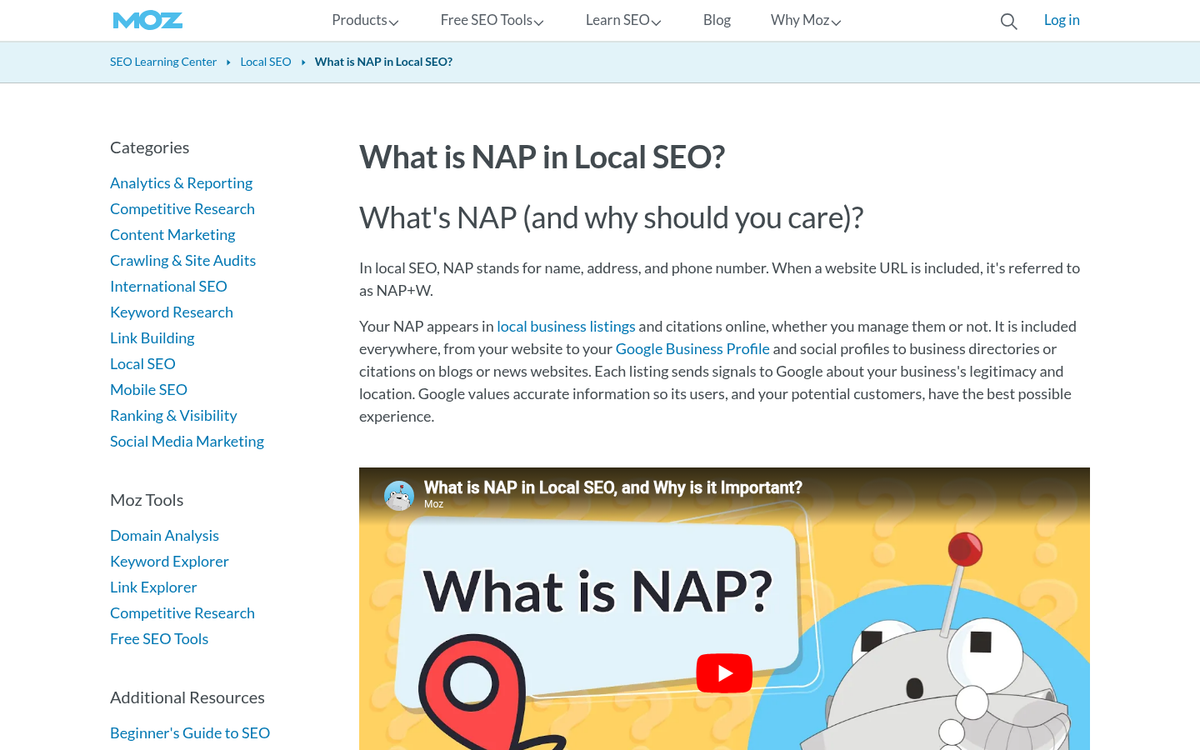Open the Blog menu item
Image resolution: width=1200 pixels, height=750 pixels.
click(717, 20)
